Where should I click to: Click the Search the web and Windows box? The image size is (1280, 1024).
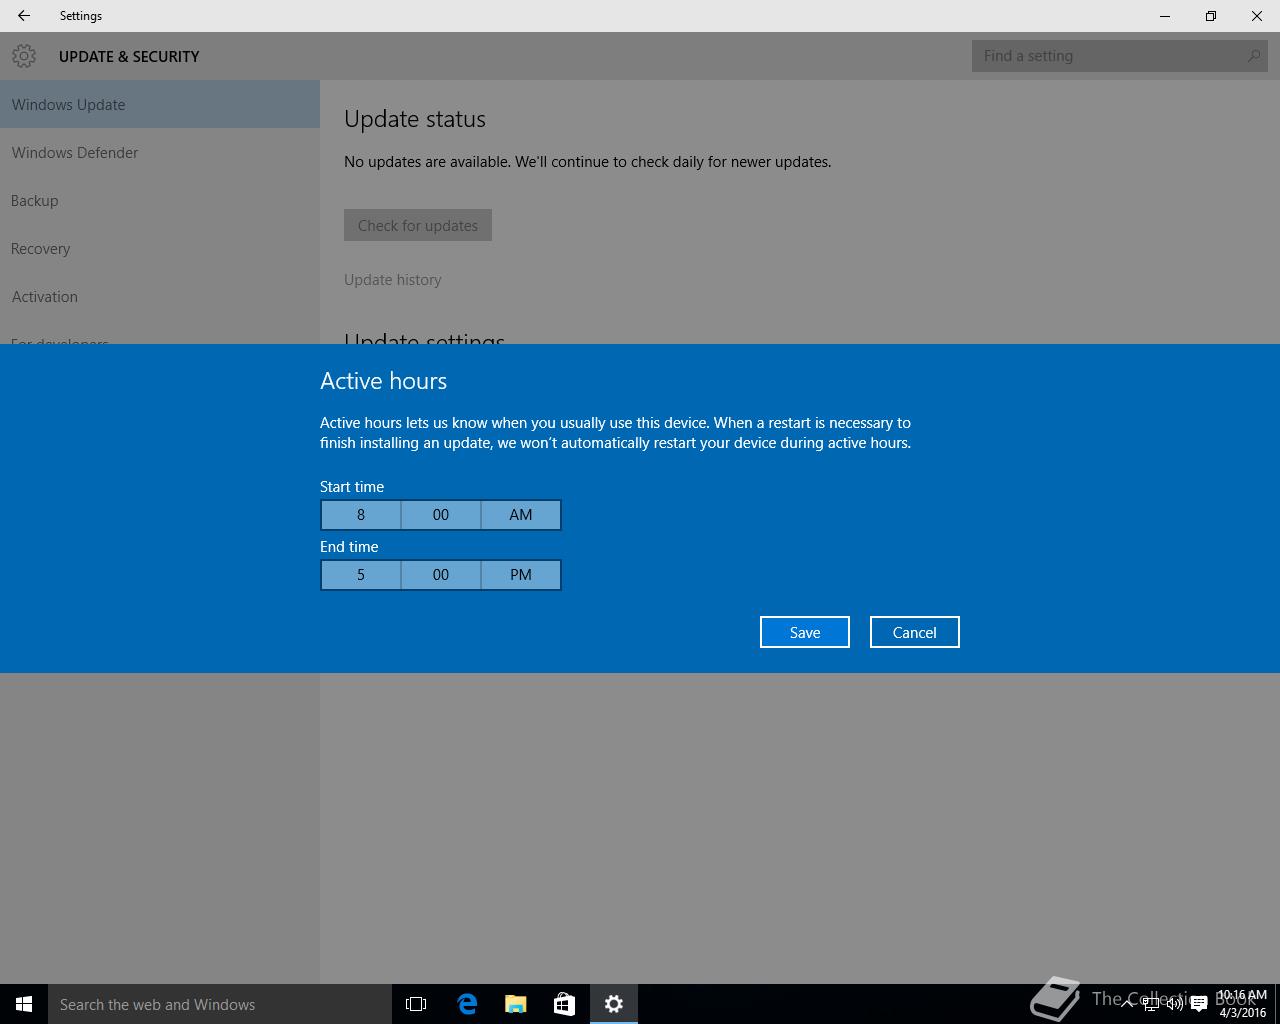pos(220,1004)
